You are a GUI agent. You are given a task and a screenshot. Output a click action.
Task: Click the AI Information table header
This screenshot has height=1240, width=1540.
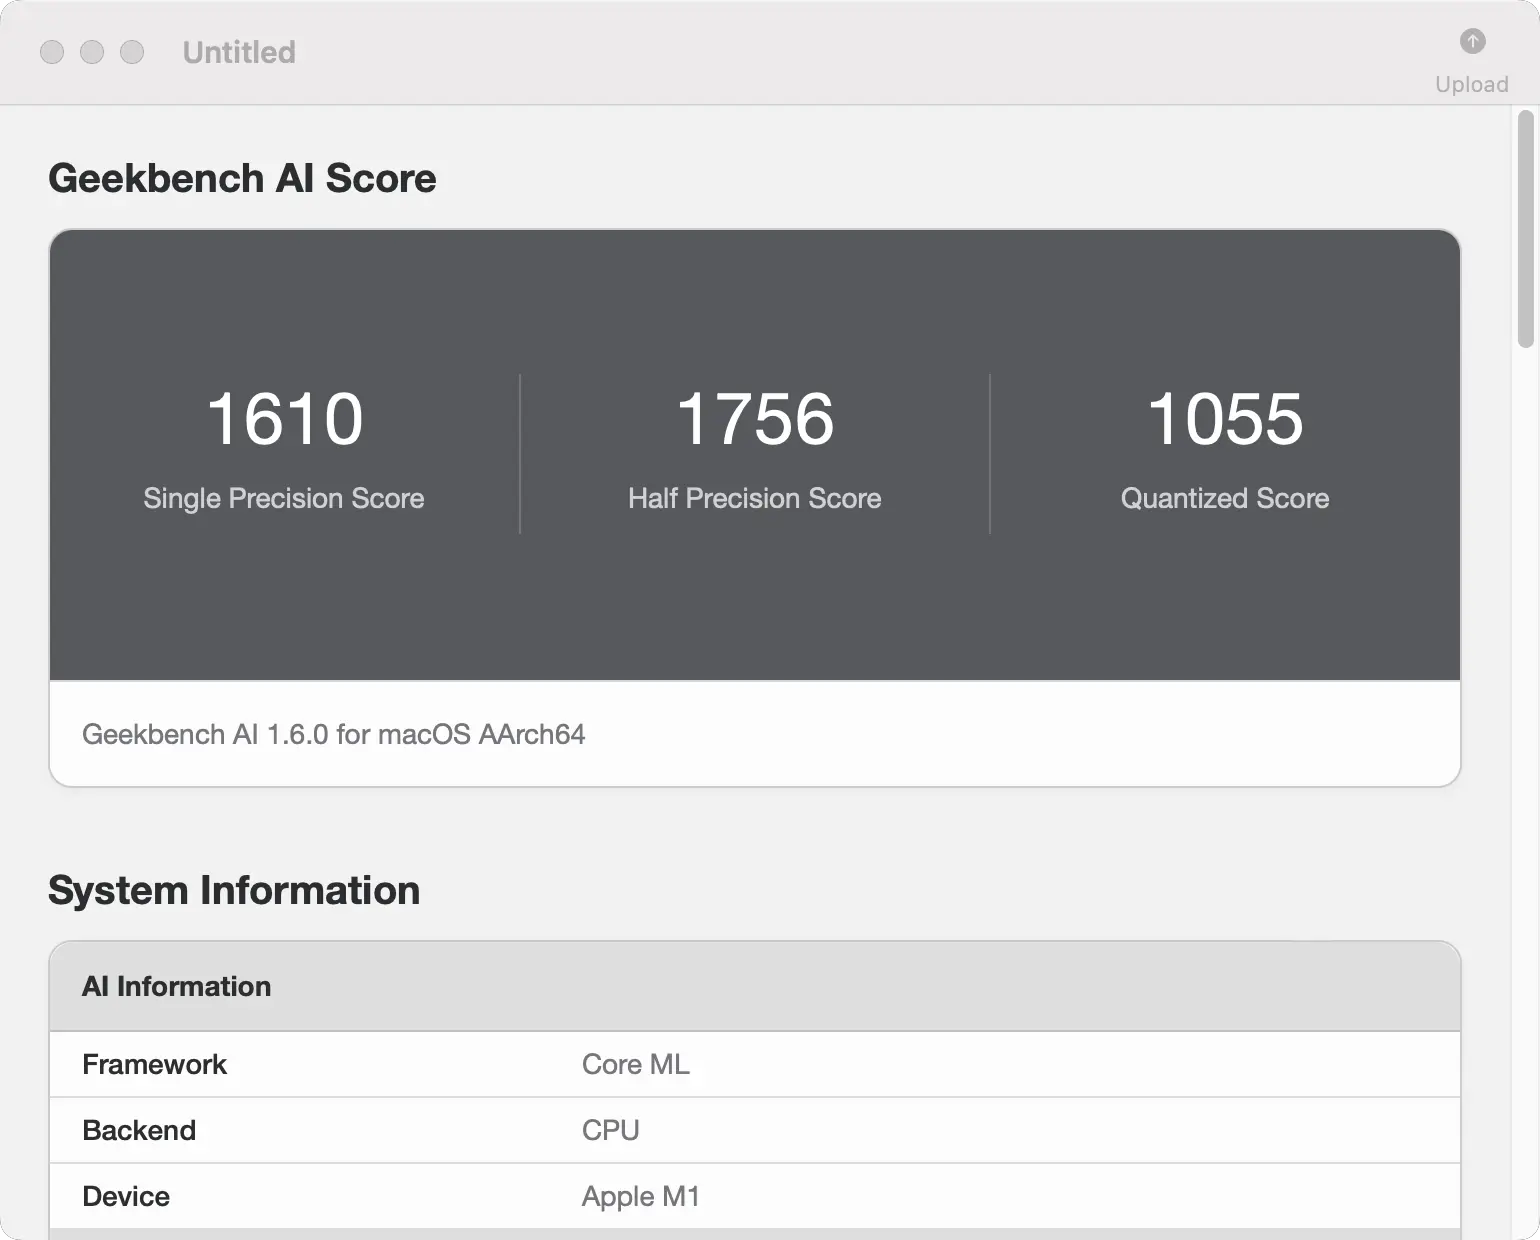coord(176,986)
